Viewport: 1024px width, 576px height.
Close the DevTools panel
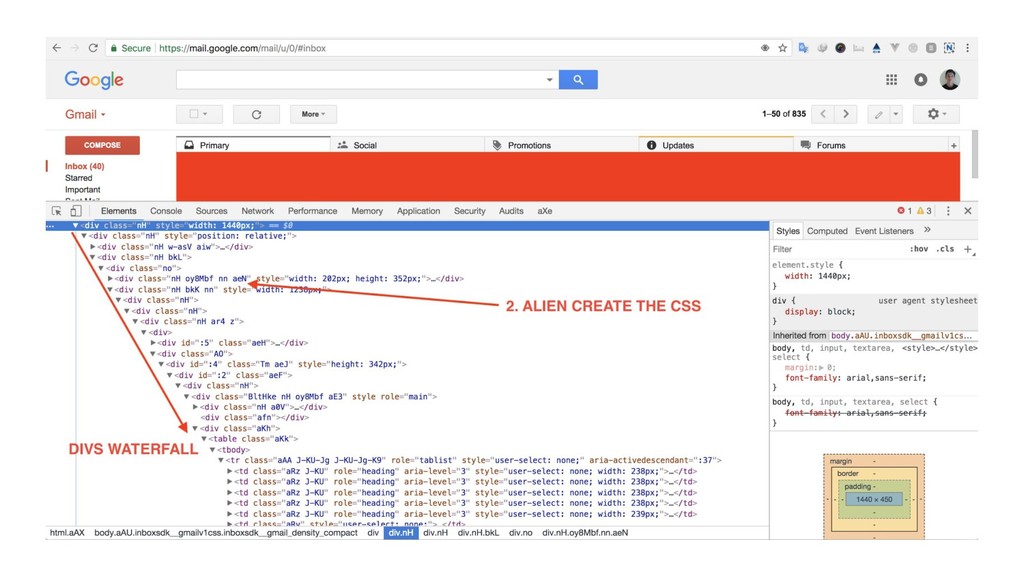tap(968, 211)
